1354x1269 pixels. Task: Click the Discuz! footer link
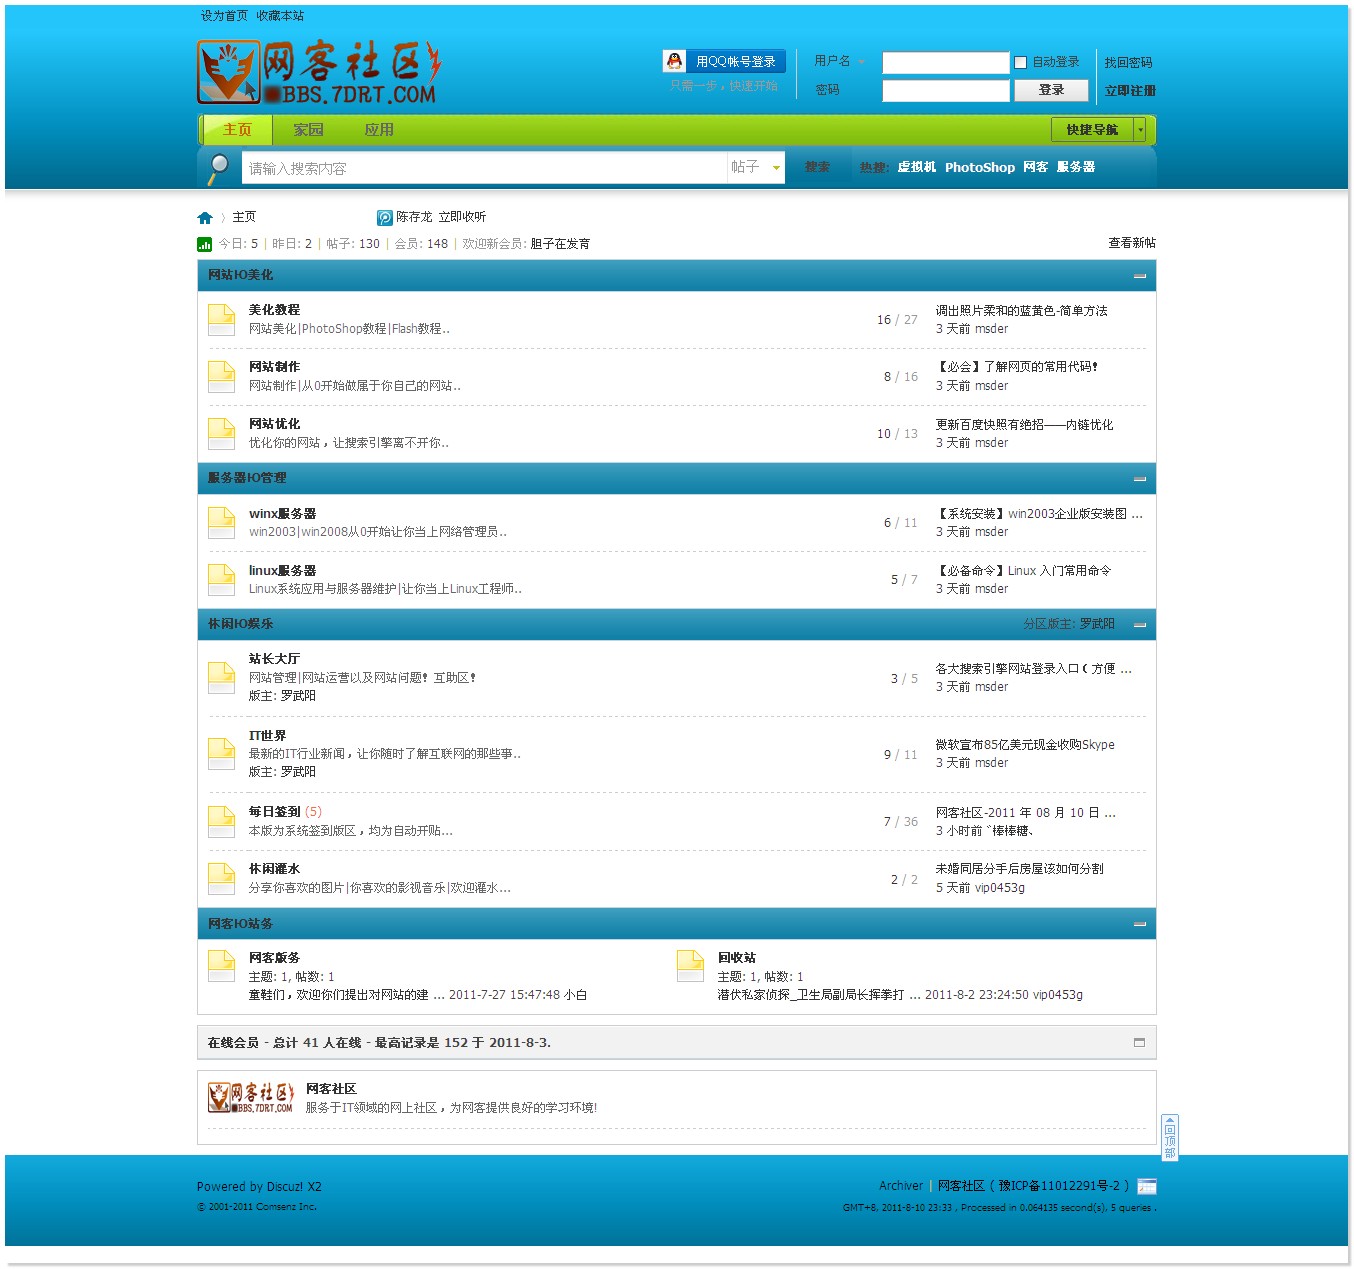pyautogui.click(x=285, y=1187)
